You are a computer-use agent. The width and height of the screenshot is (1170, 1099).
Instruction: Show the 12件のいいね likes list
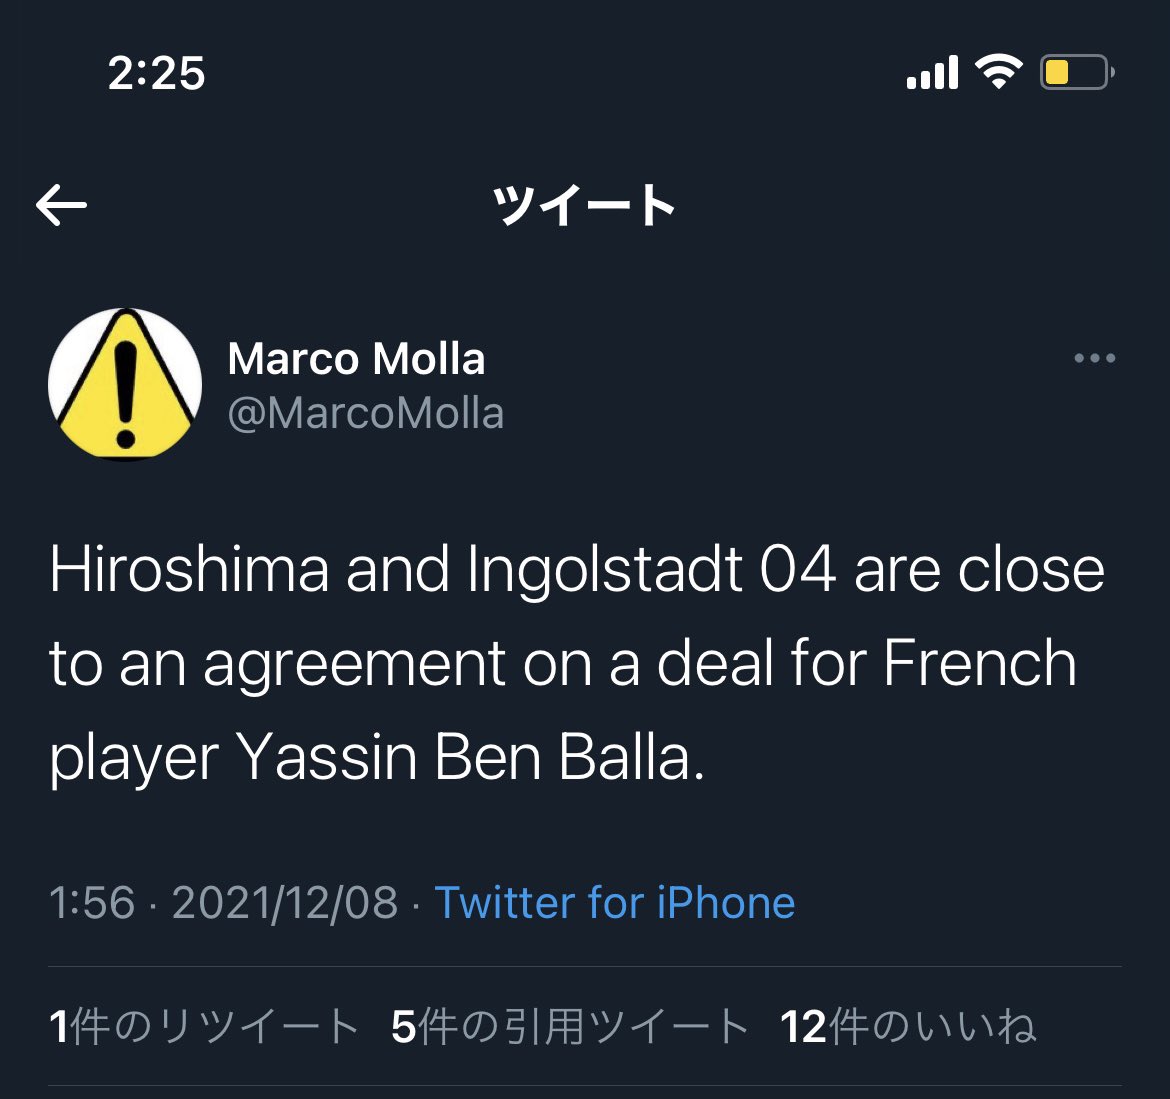coord(908,1027)
